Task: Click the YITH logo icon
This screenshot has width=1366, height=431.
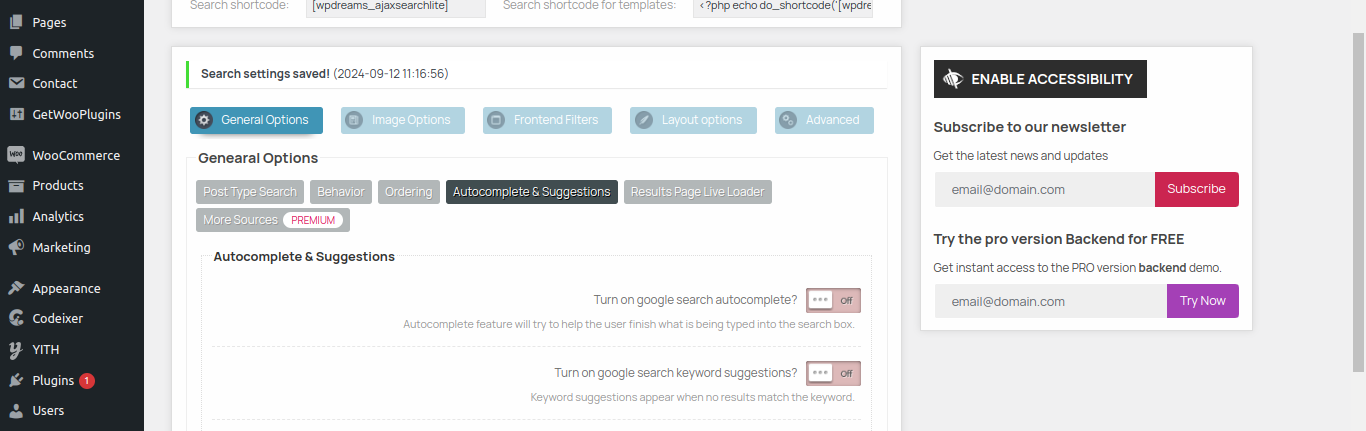Action: point(16,349)
